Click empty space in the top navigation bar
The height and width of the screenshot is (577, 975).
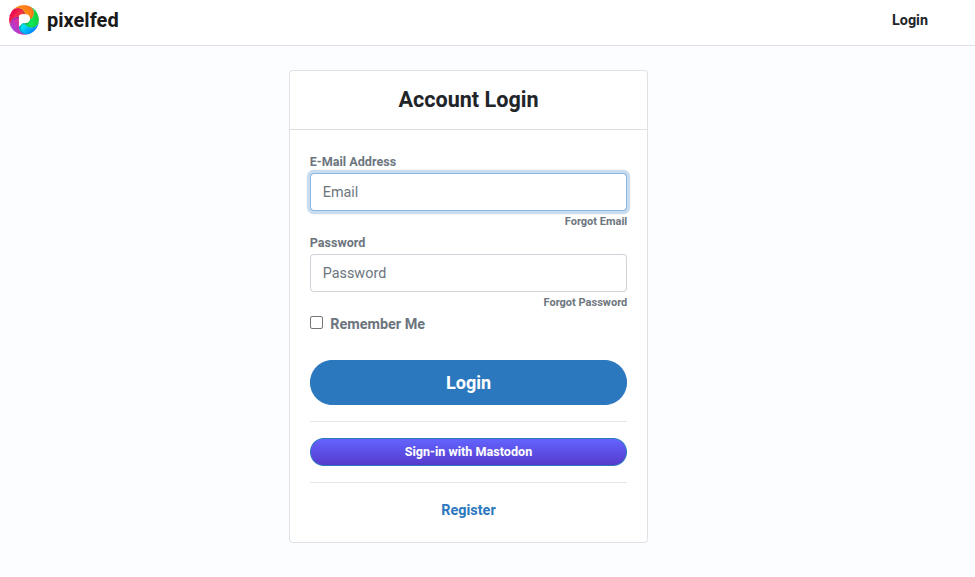pos(500,22)
